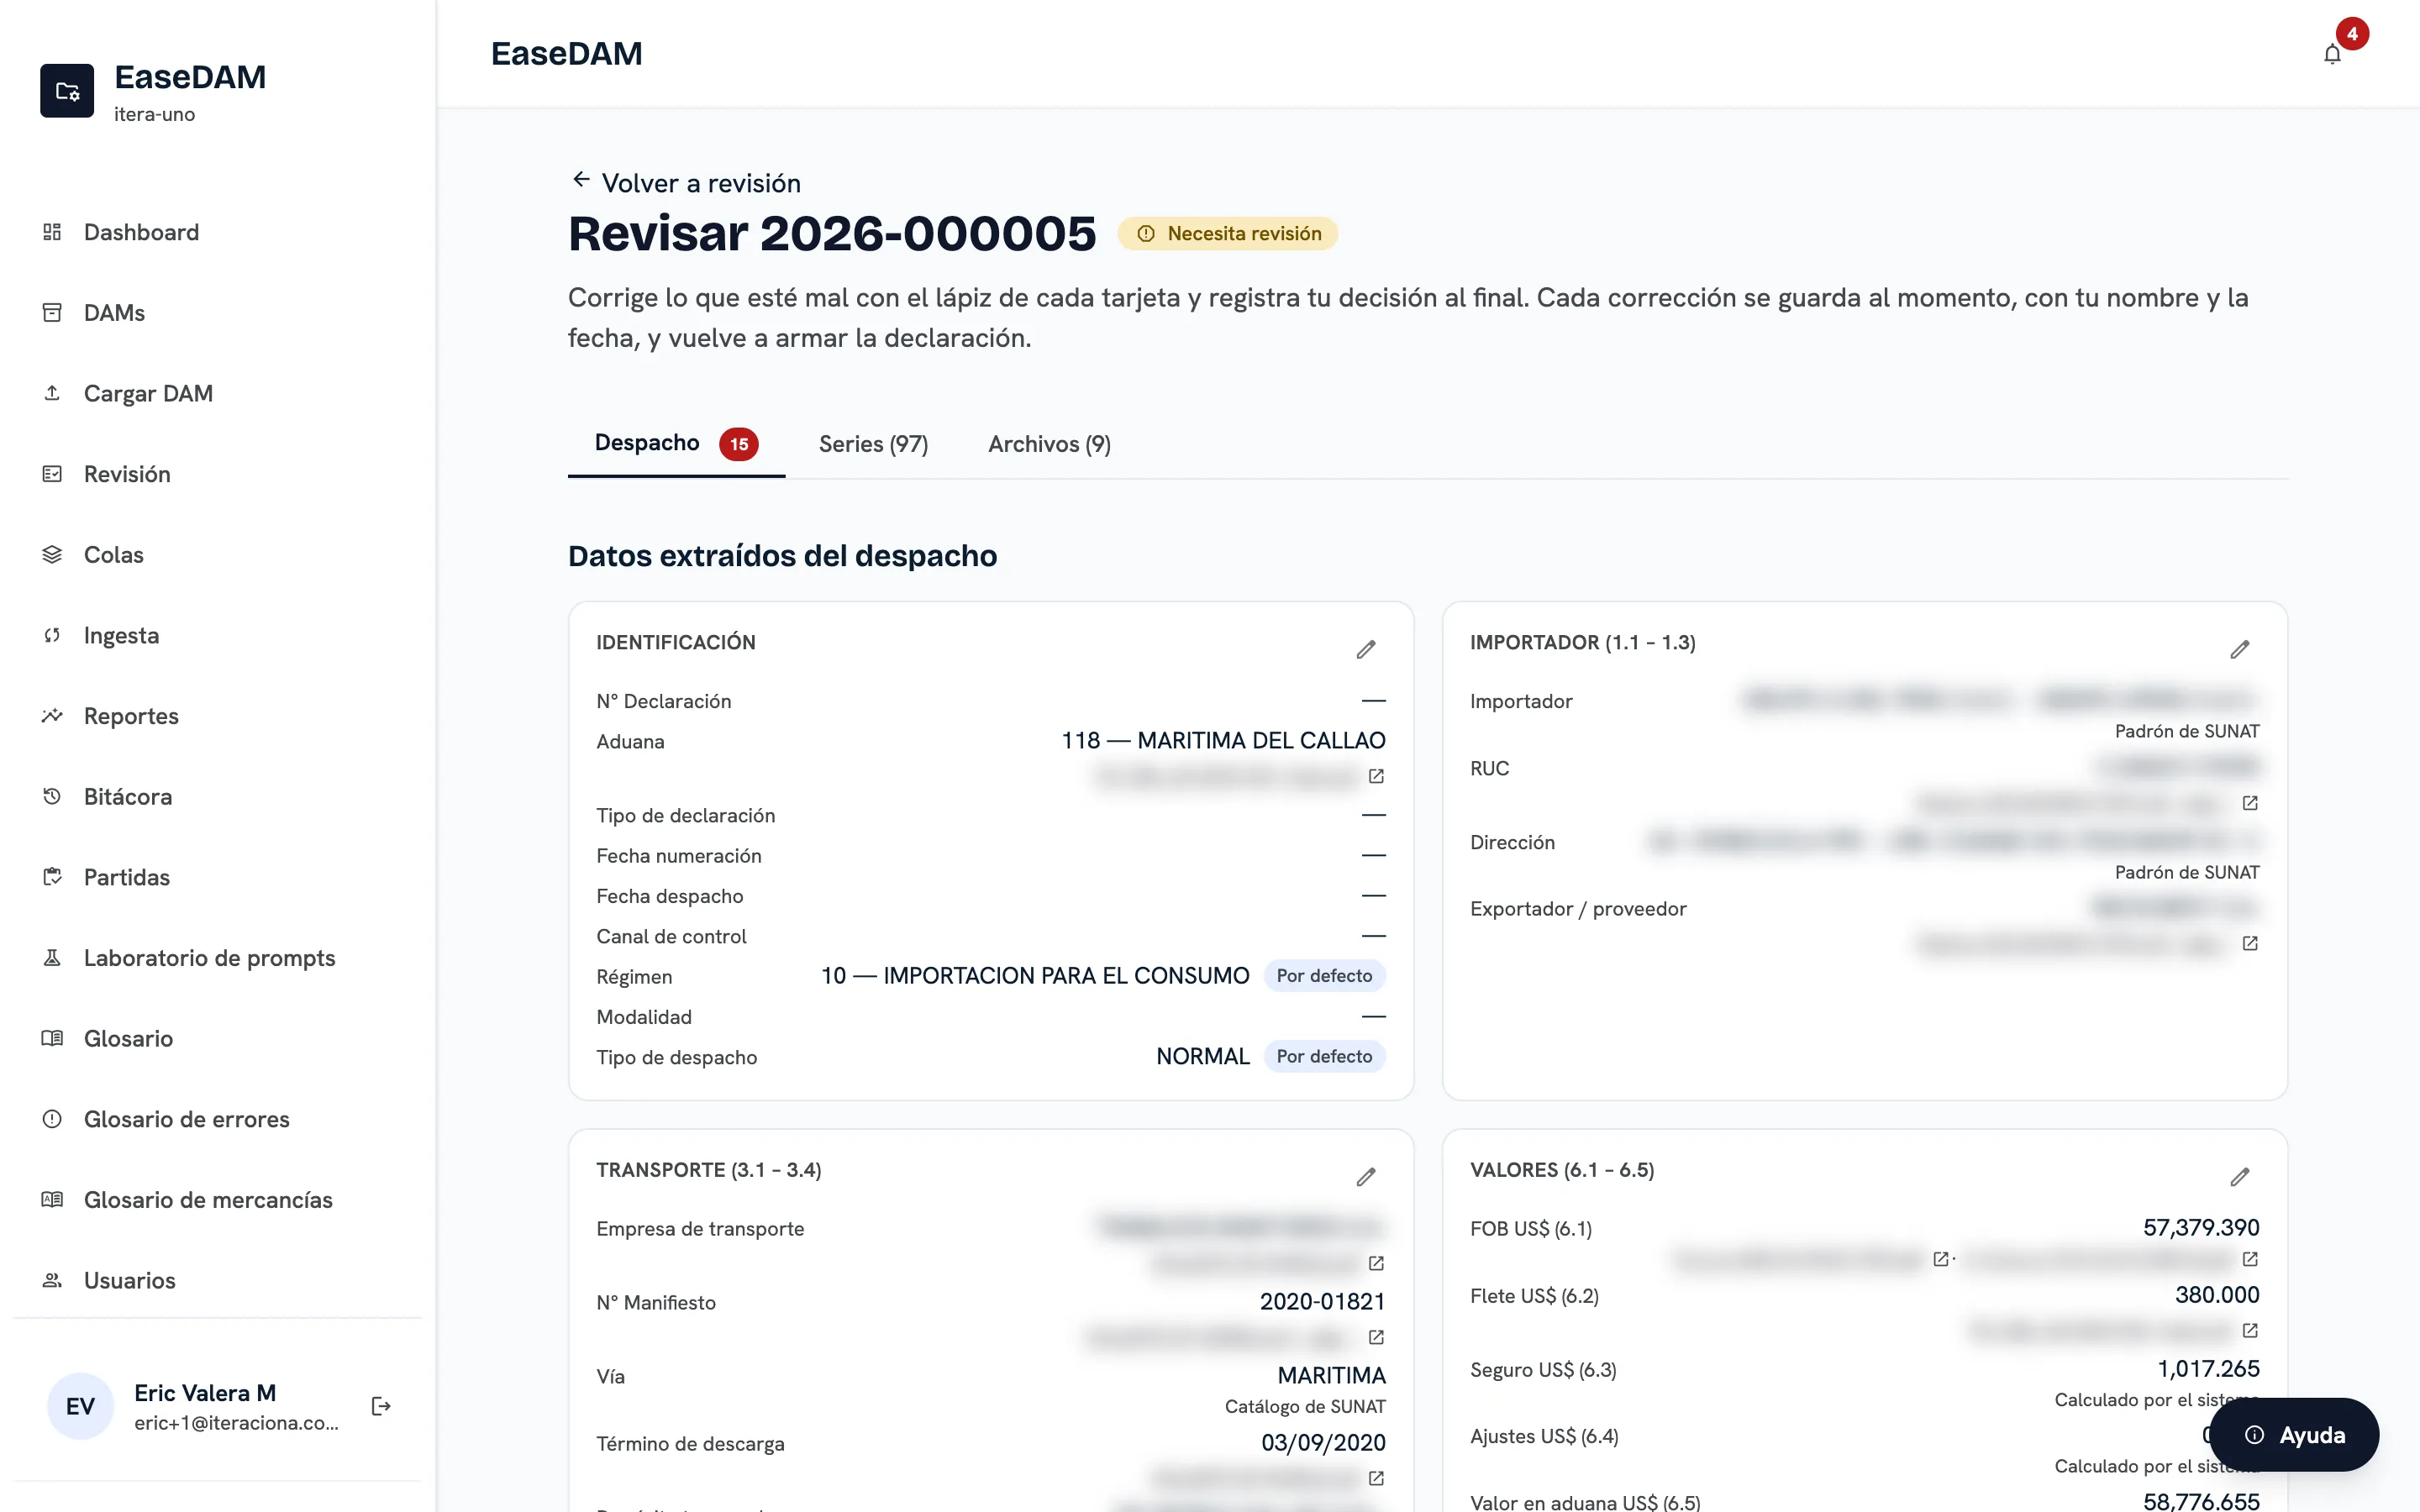Click the Ayuda help button
Screen dimensions: 2420x1512
(x=2293, y=1435)
